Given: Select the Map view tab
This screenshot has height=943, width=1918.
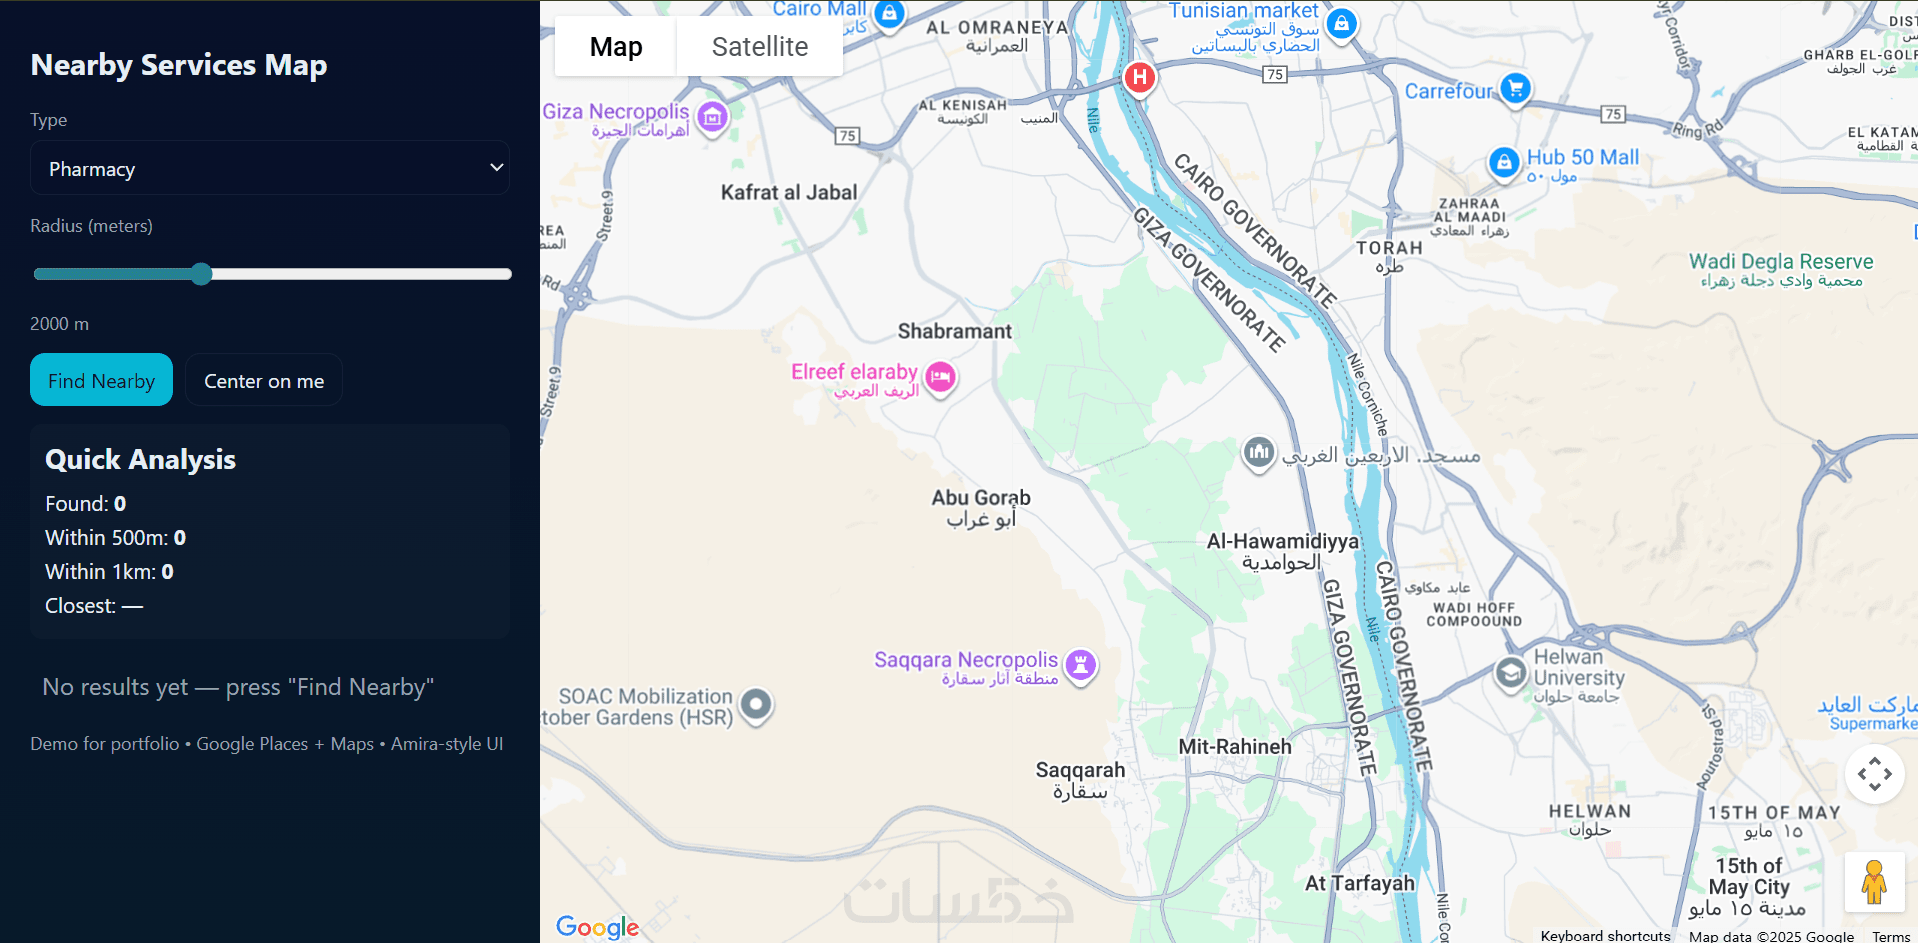Looking at the screenshot, I should 616,46.
